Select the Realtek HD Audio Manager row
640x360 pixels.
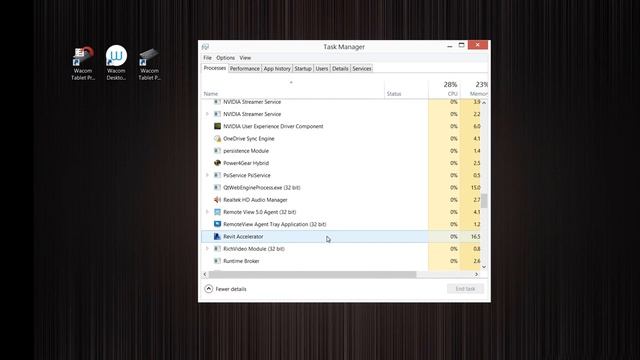coord(341,200)
